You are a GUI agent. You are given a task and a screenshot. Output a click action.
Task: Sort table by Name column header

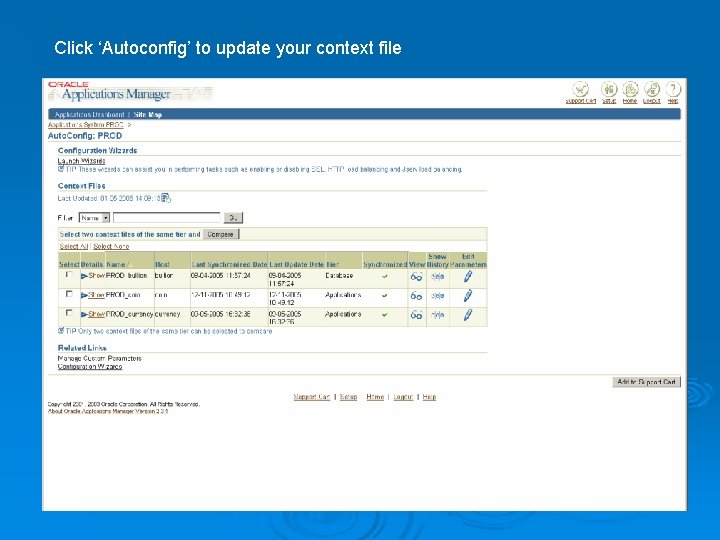coord(116,264)
